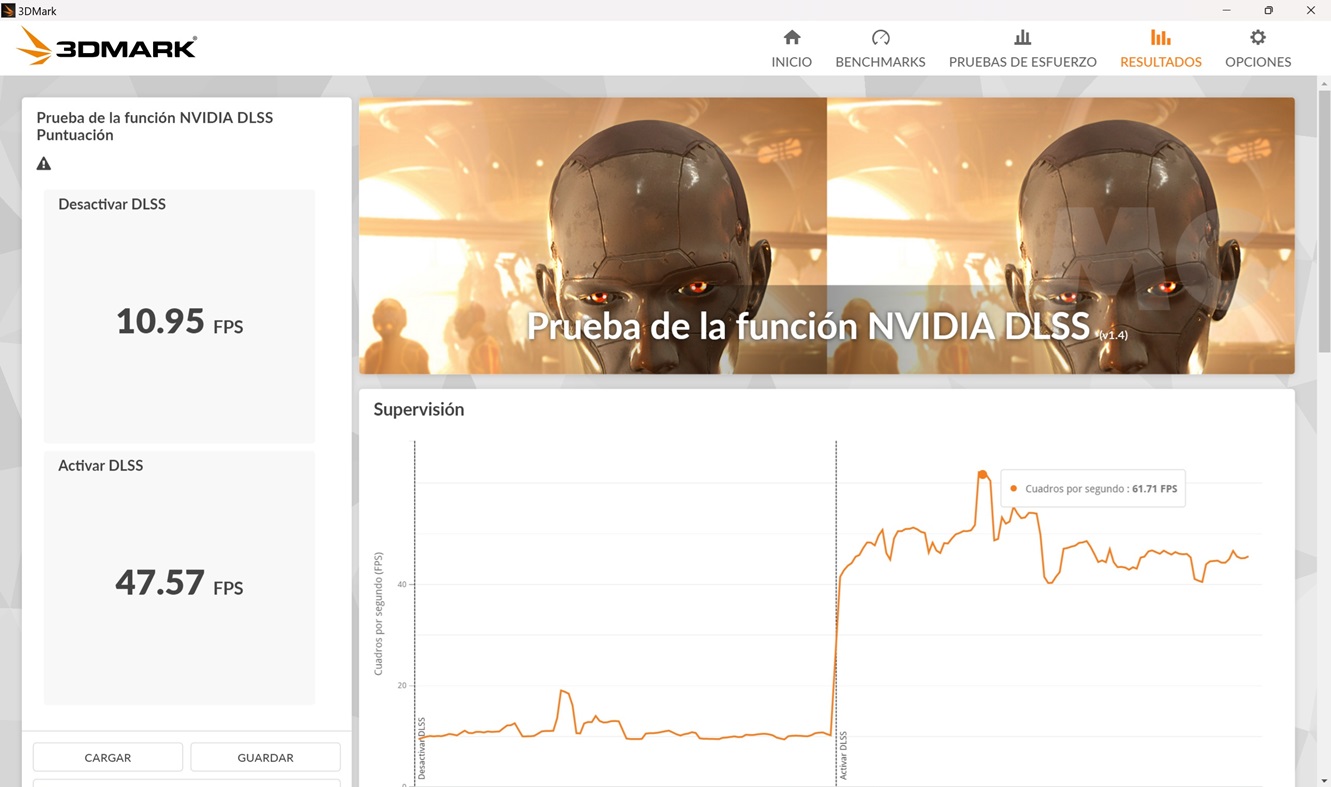Click the NVIDIA DLSS robot banner image
Screen dimensions: 1331x787
[x=826, y=235]
